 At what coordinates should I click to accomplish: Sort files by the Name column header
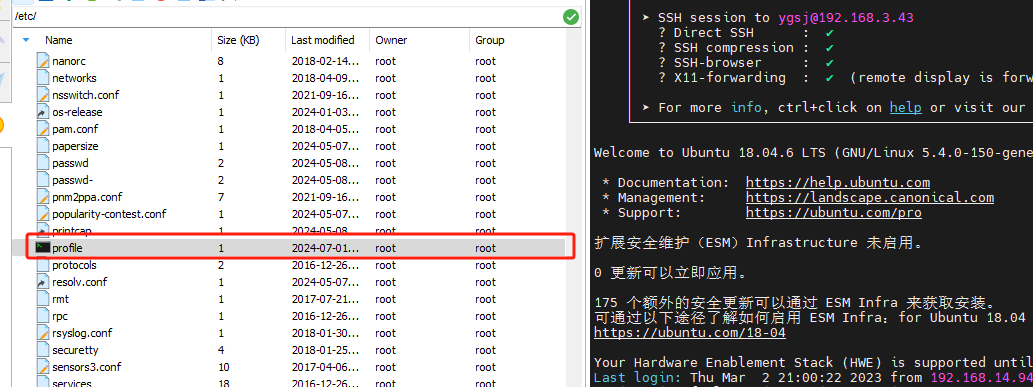pos(59,40)
